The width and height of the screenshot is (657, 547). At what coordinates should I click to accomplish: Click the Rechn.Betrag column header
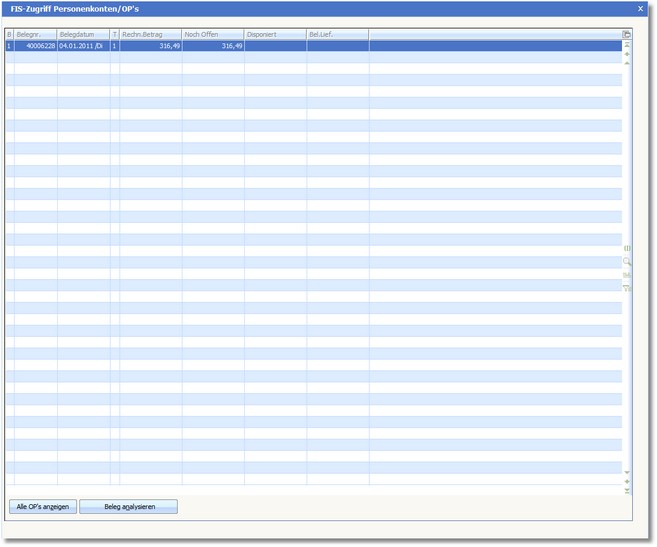[150, 35]
